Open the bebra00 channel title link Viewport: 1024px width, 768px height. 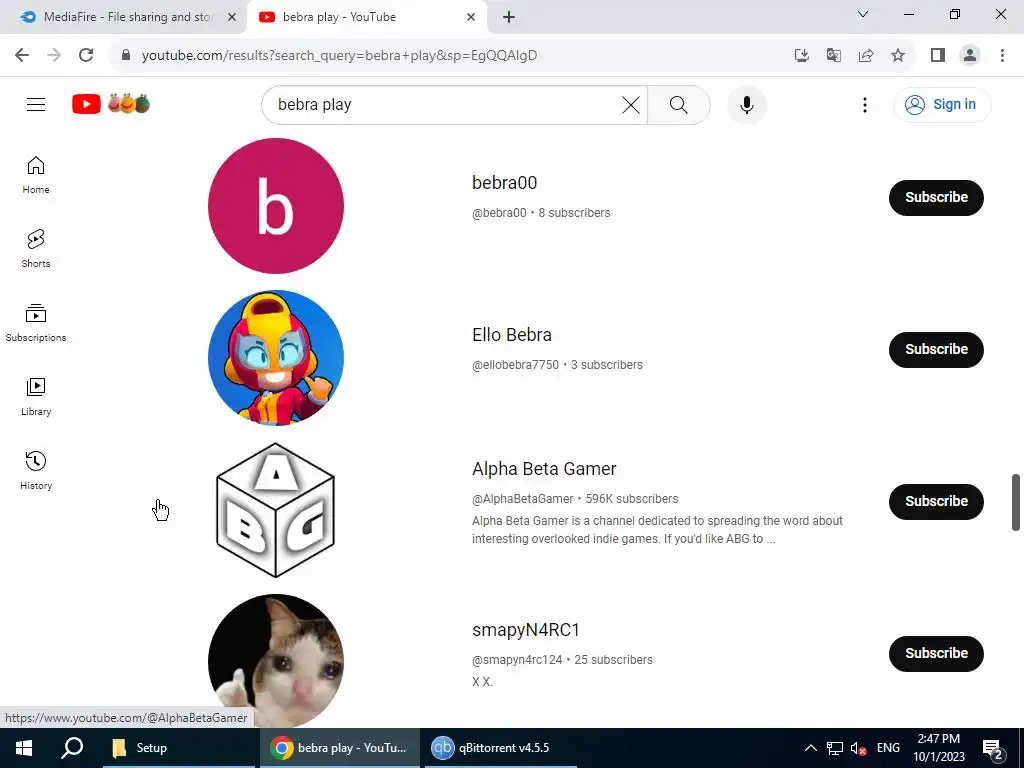point(504,183)
